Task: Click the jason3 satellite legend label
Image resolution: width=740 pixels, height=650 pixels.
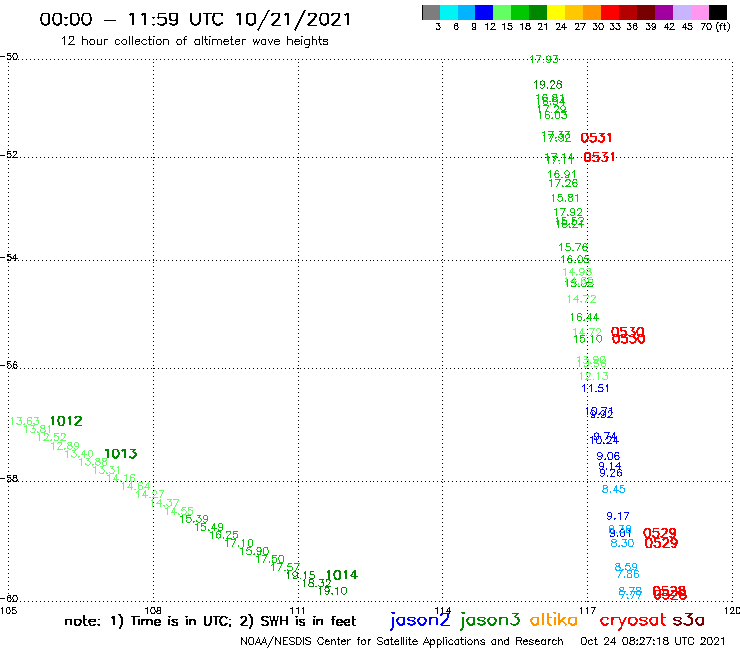Action: pyautogui.click(x=490, y=620)
